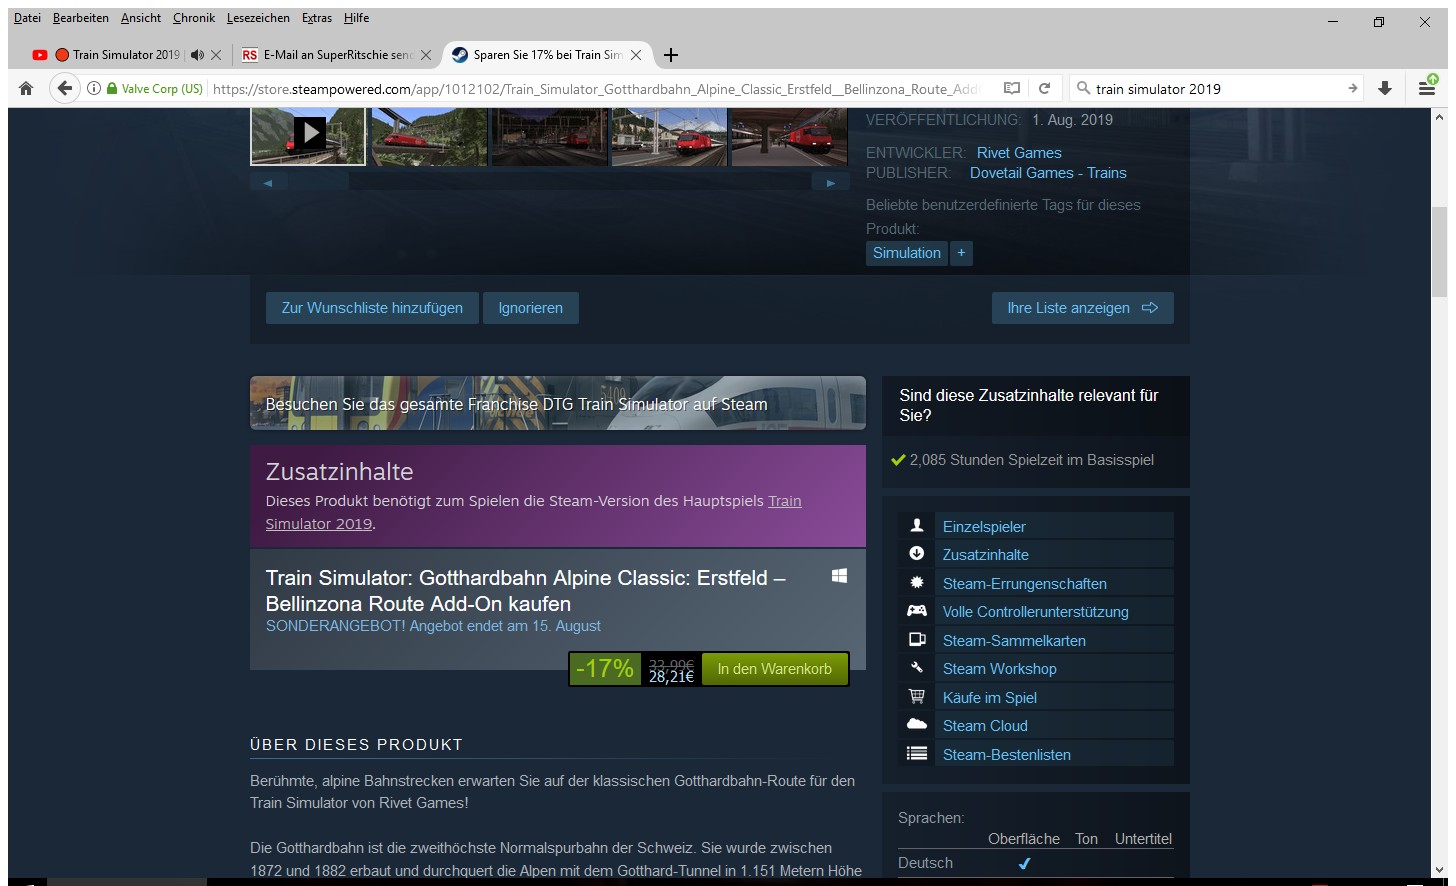Click the Einzelspieler person icon
The height and width of the screenshot is (886, 1456).
click(916, 526)
